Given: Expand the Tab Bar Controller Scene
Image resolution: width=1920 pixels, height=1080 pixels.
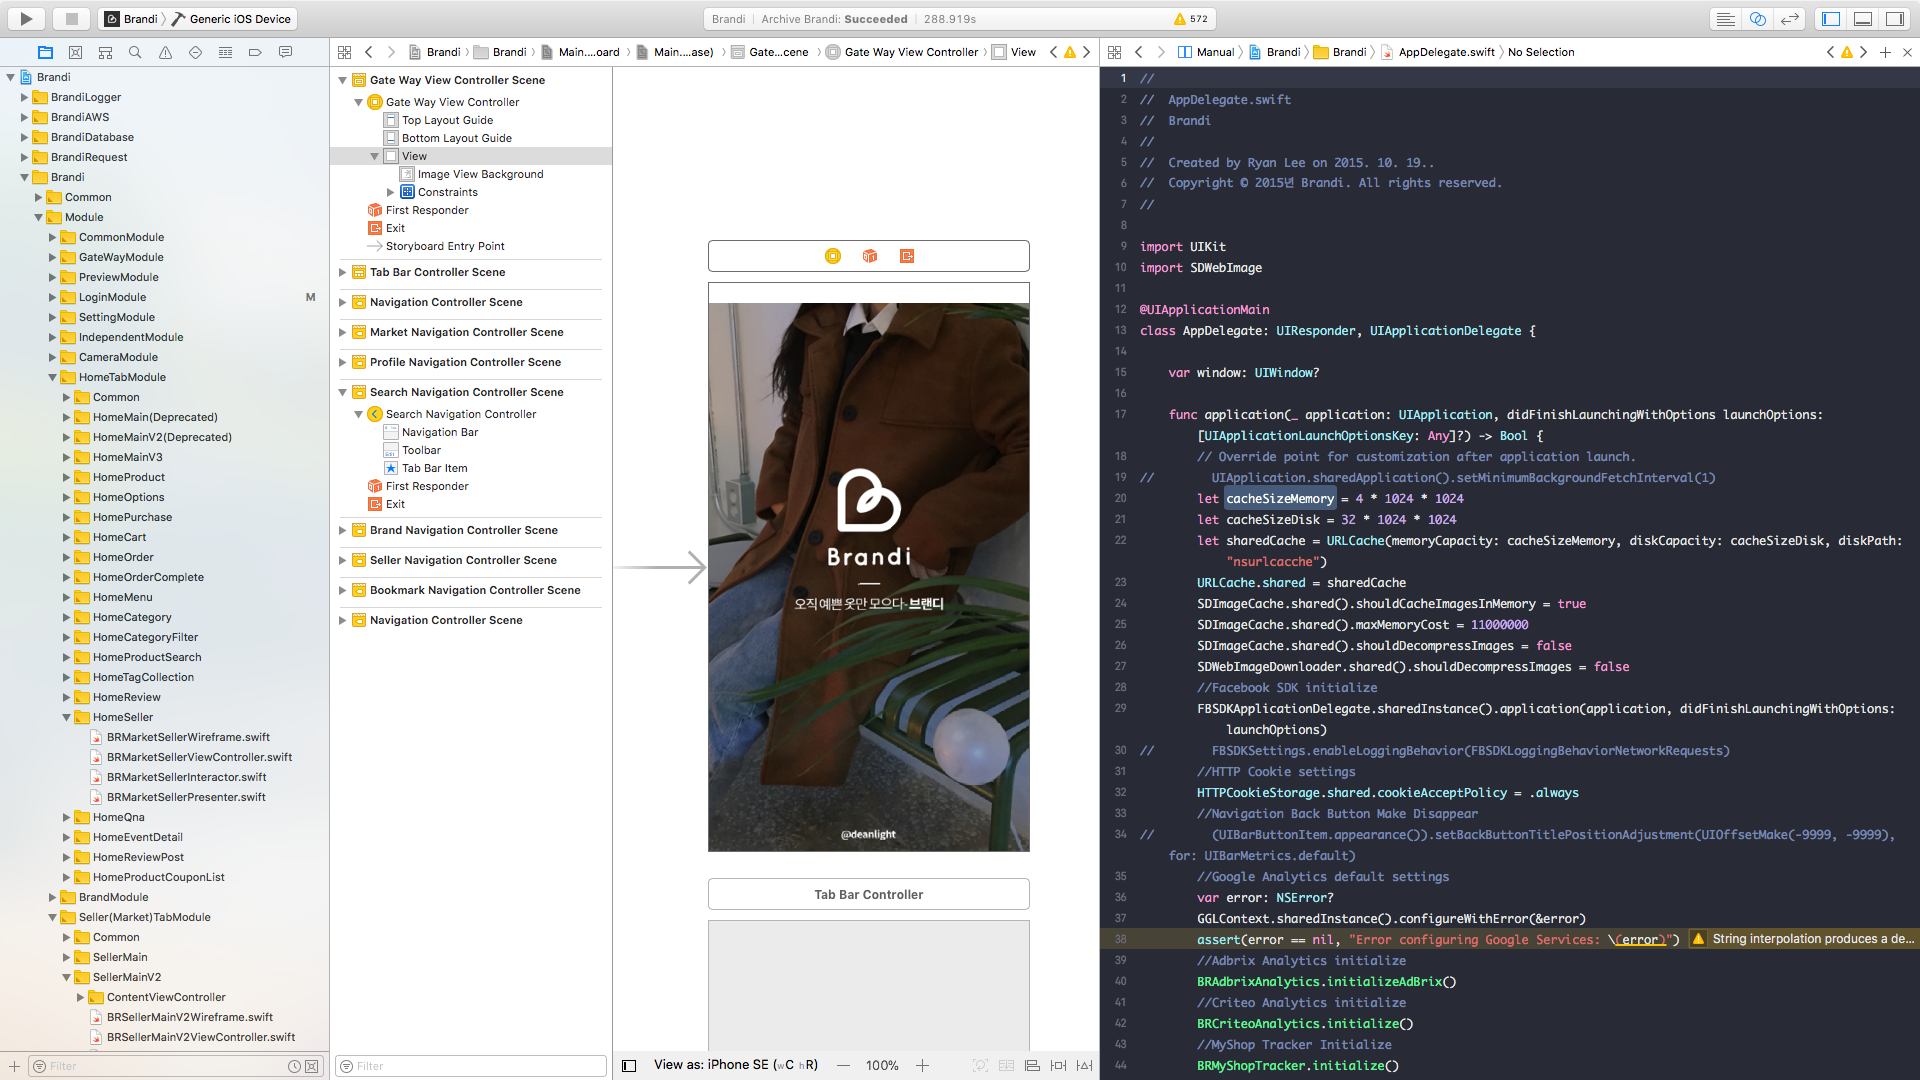Looking at the screenshot, I should [343, 272].
